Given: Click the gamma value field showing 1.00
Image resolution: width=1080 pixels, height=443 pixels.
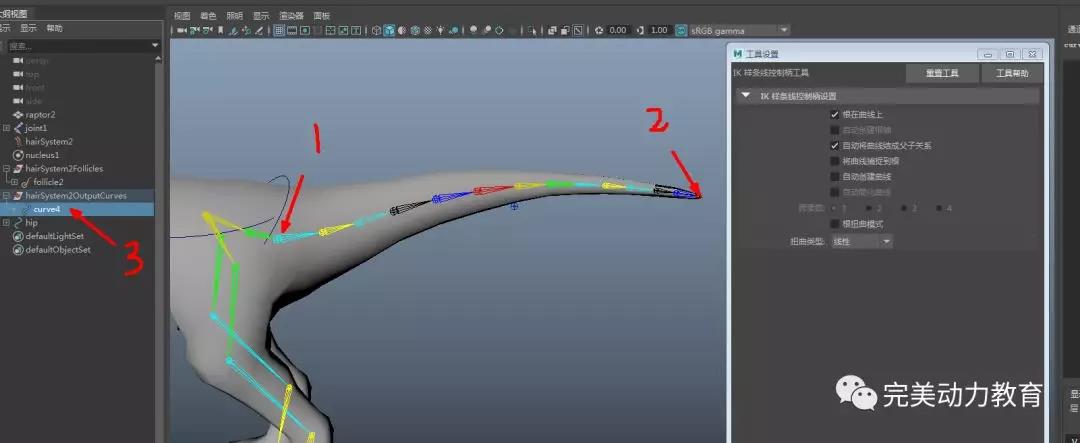Looking at the screenshot, I should (x=658, y=30).
